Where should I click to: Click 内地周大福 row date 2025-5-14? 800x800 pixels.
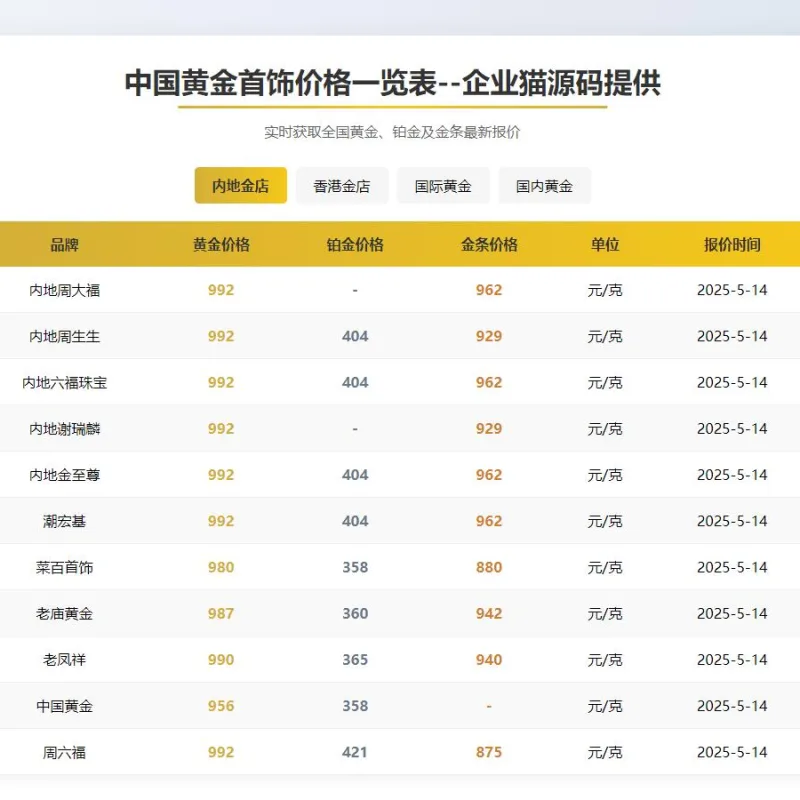(732, 290)
